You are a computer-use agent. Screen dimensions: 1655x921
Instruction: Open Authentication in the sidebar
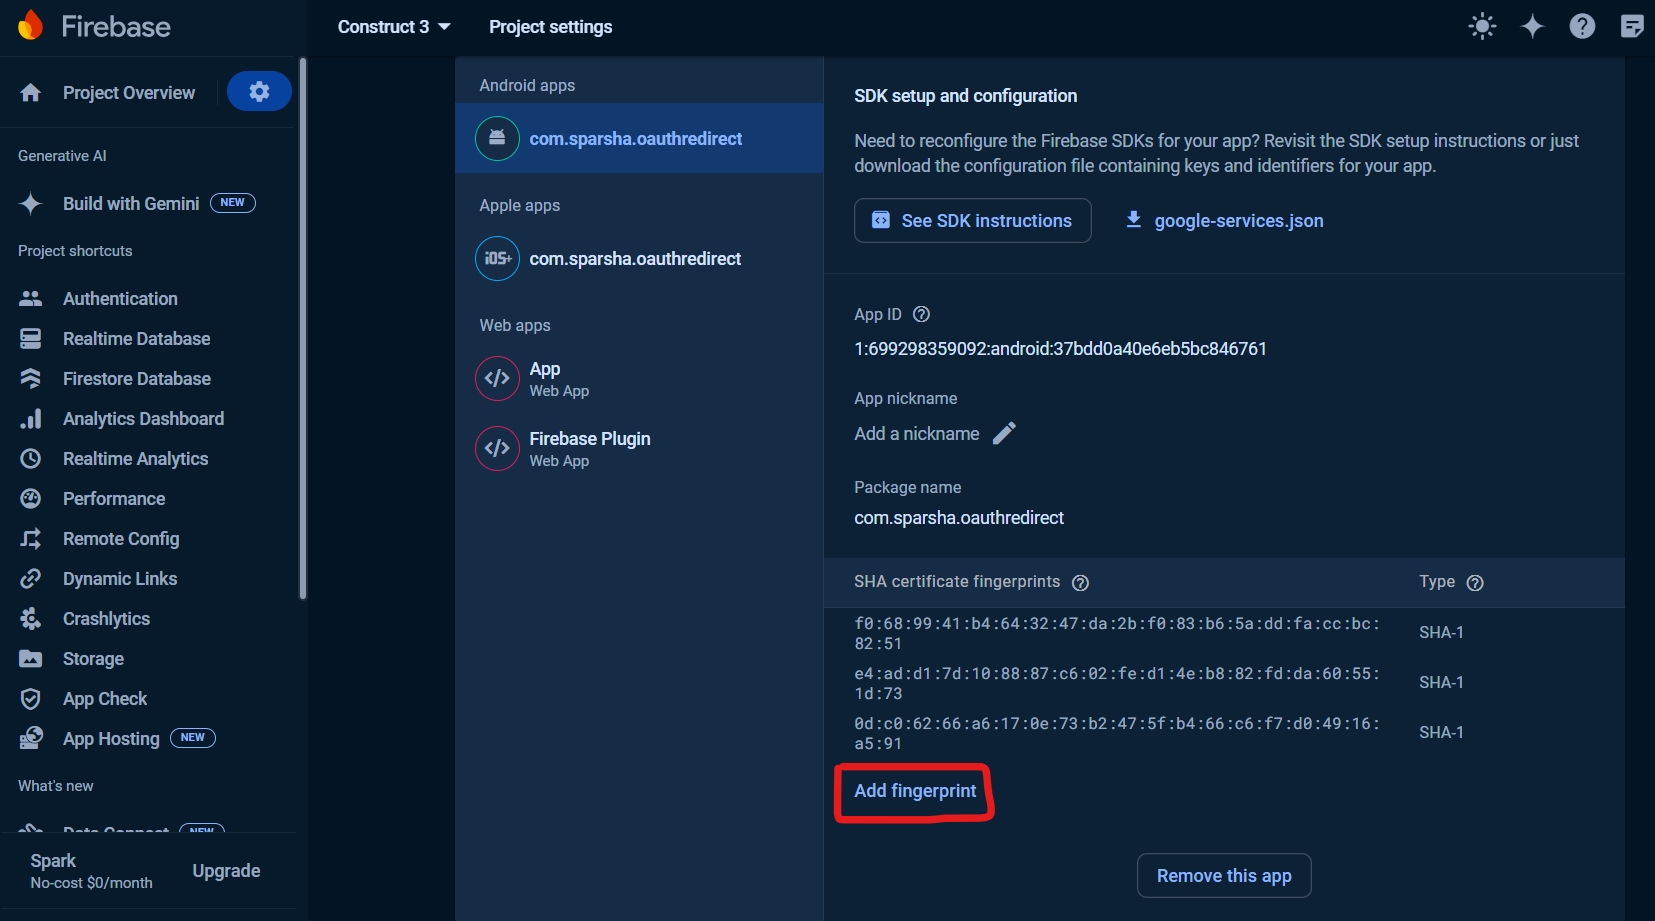click(x=120, y=299)
